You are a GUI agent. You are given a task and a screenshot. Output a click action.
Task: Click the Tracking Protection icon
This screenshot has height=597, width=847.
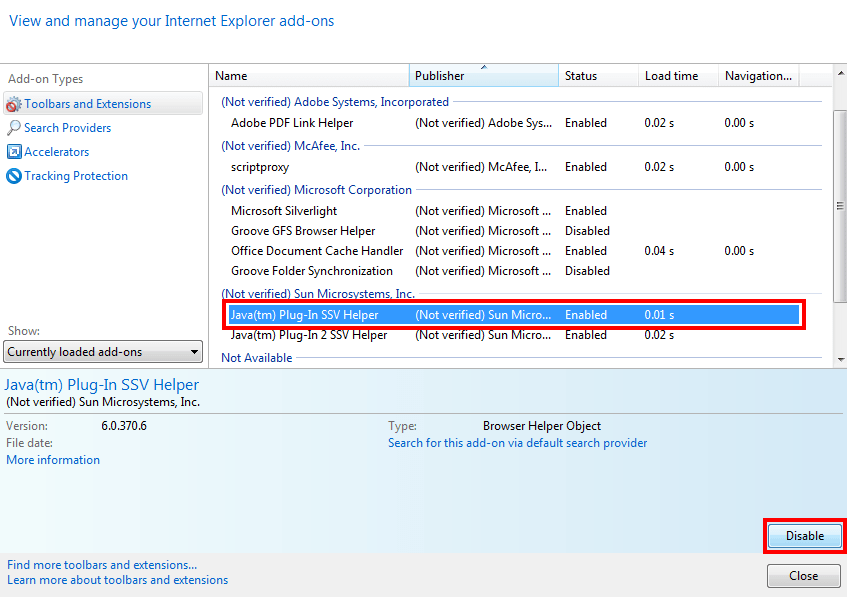(14, 176)
